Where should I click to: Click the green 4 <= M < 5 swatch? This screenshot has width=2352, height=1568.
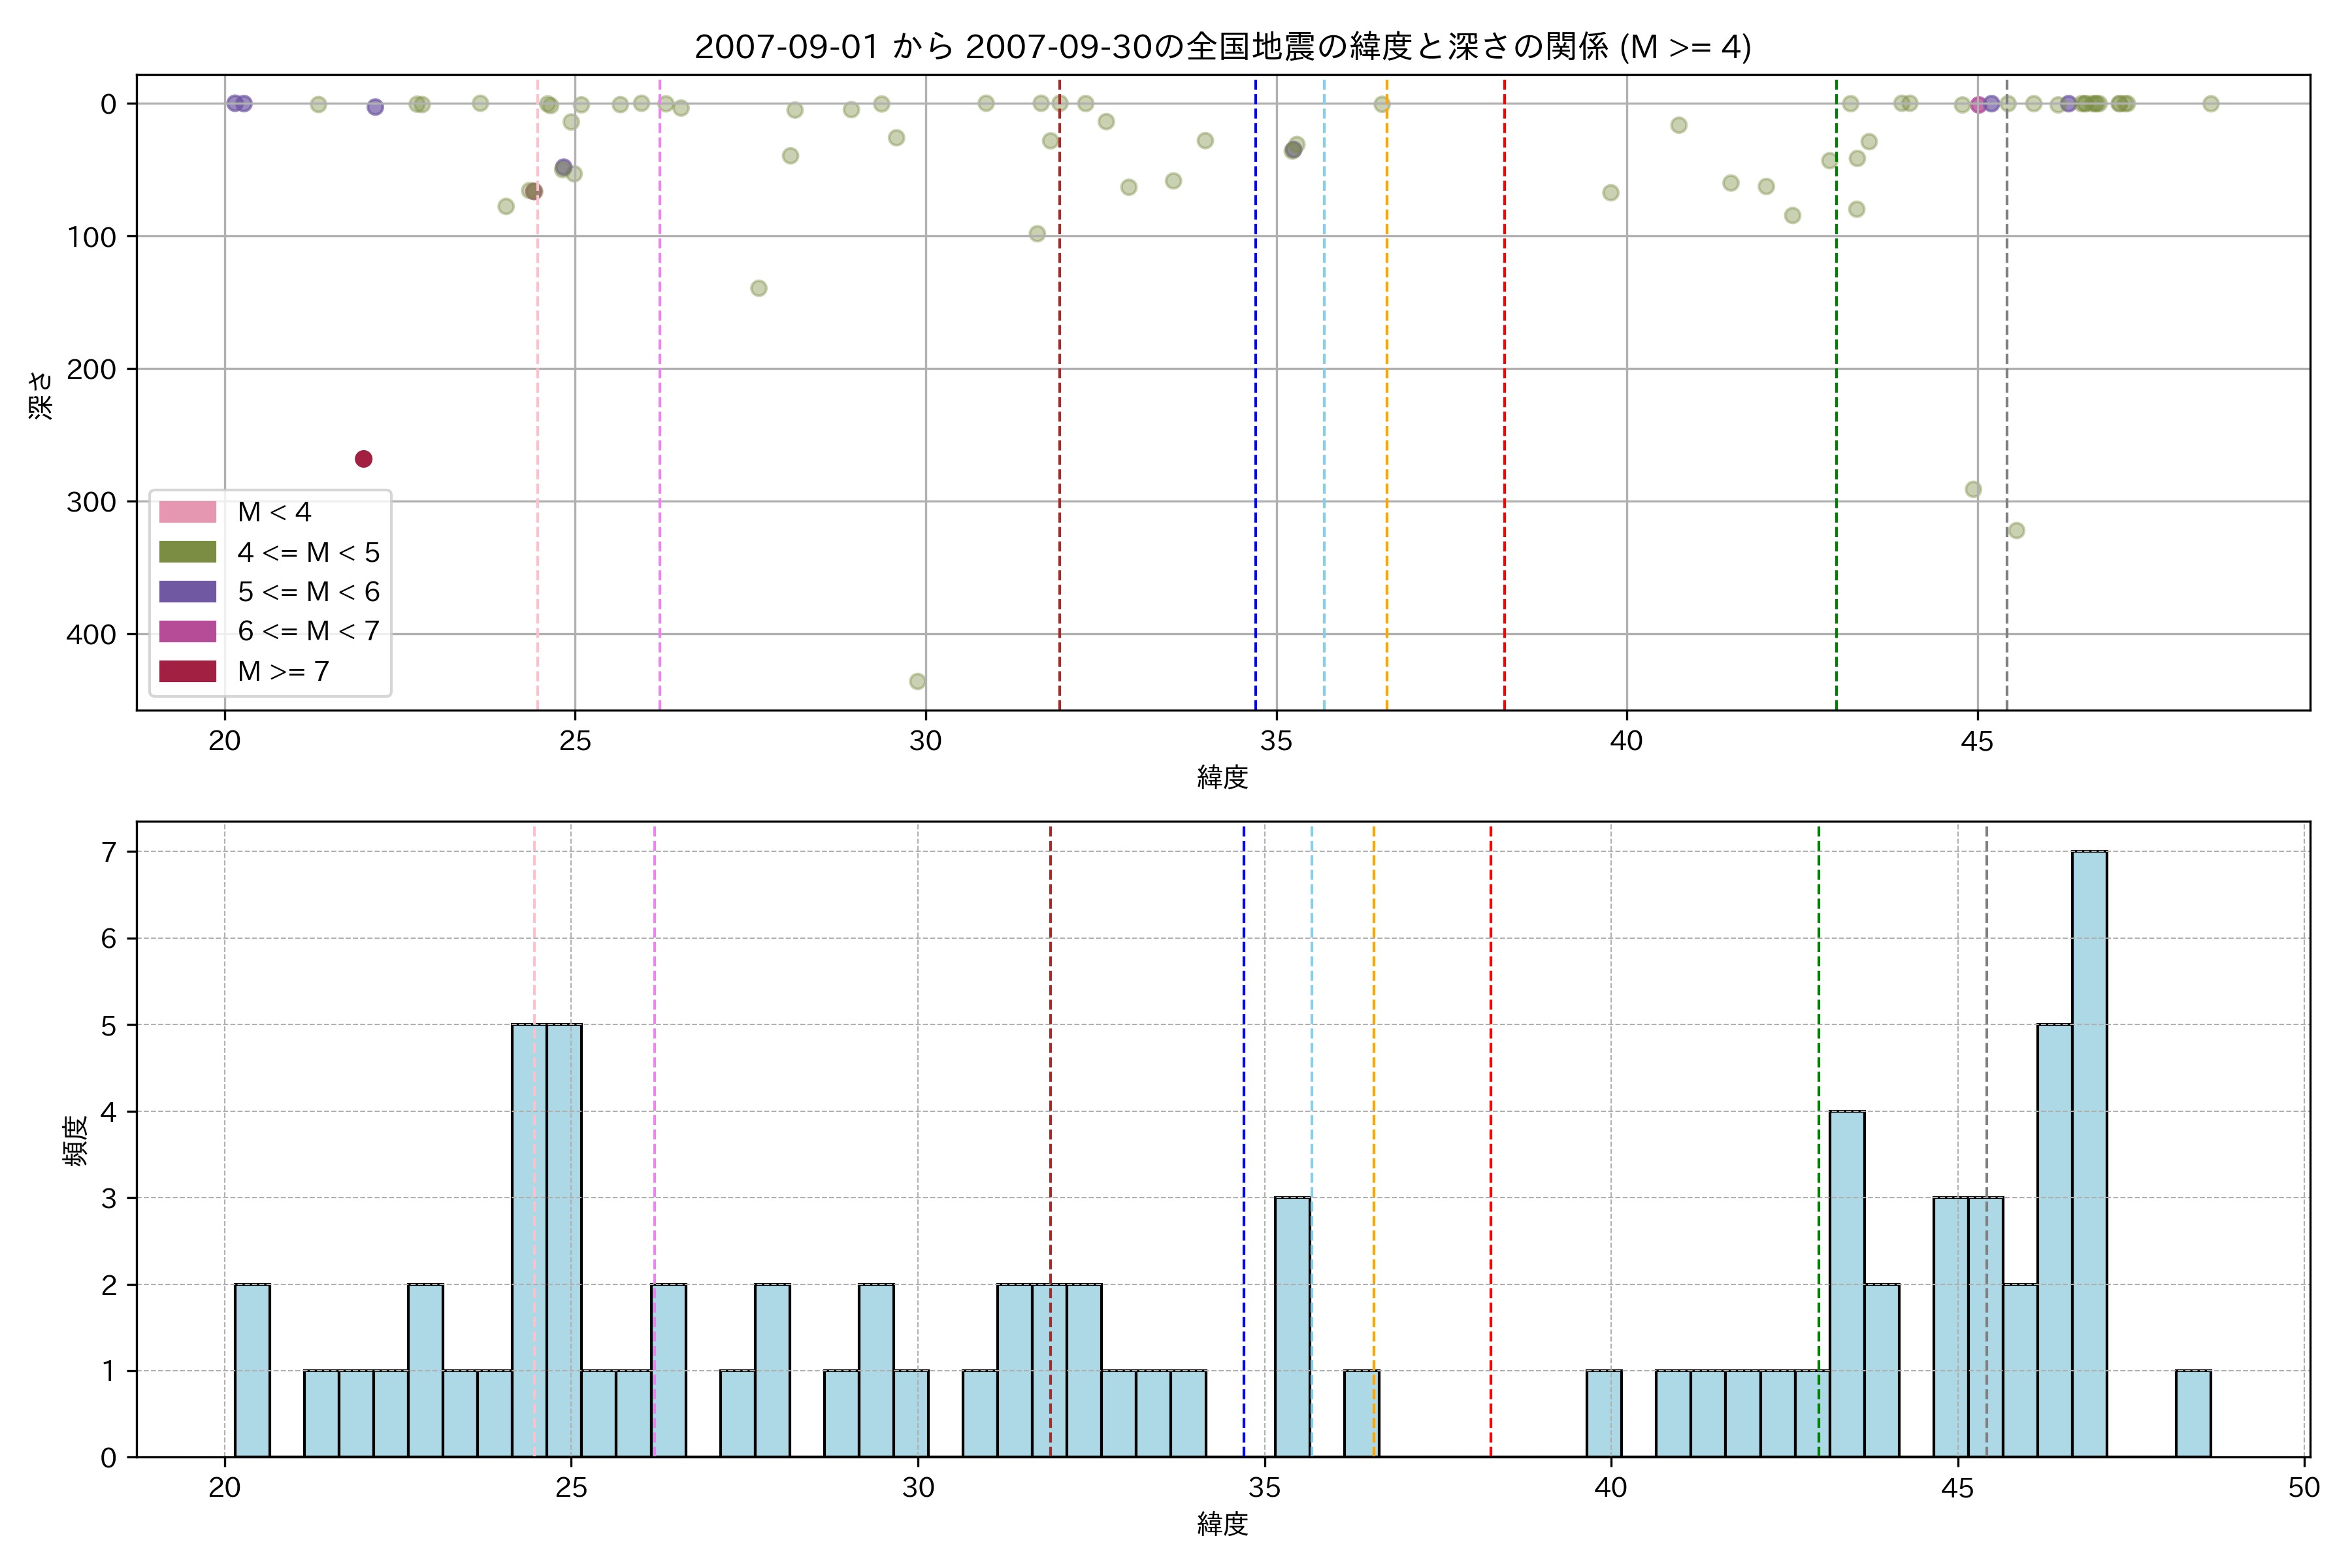[187, 552]
